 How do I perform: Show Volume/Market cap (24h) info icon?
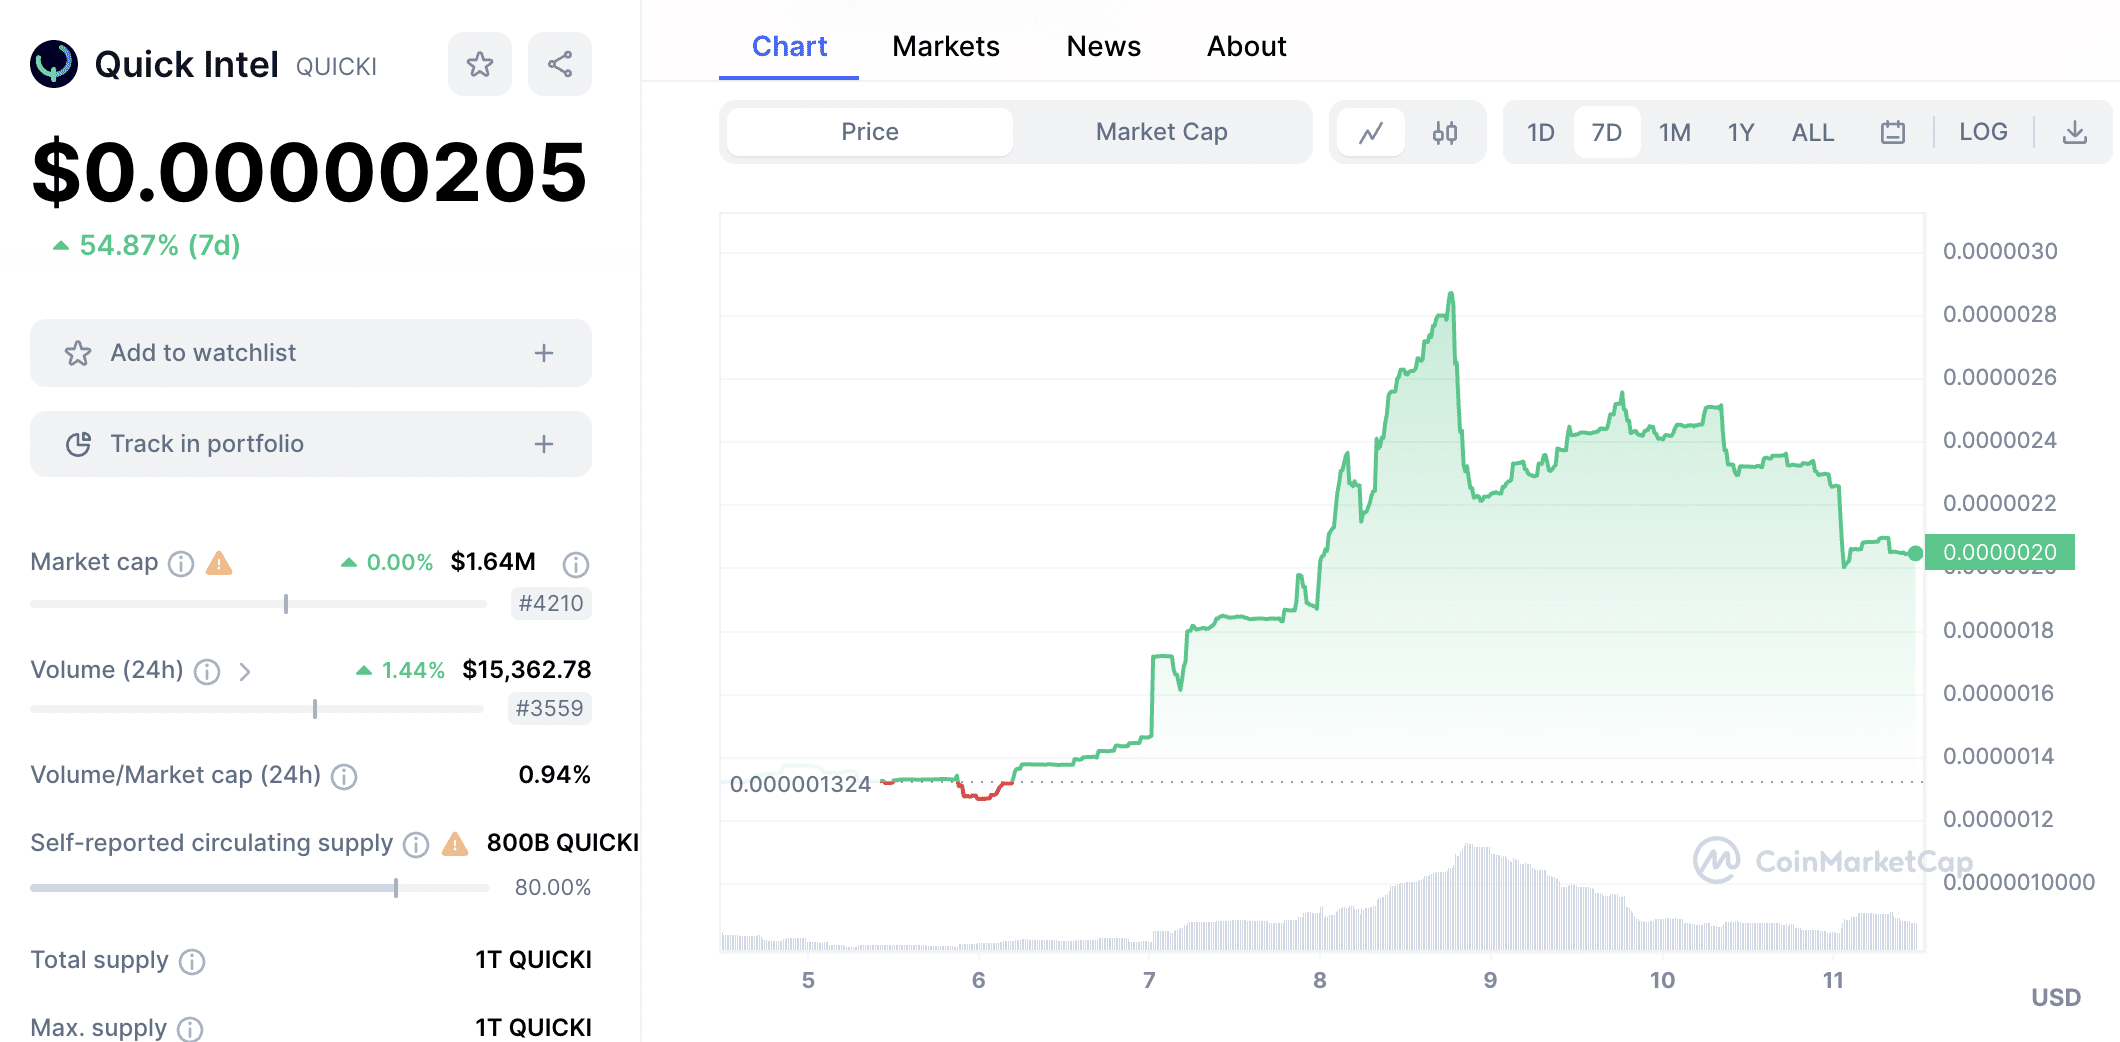click(x=344, y=776)
